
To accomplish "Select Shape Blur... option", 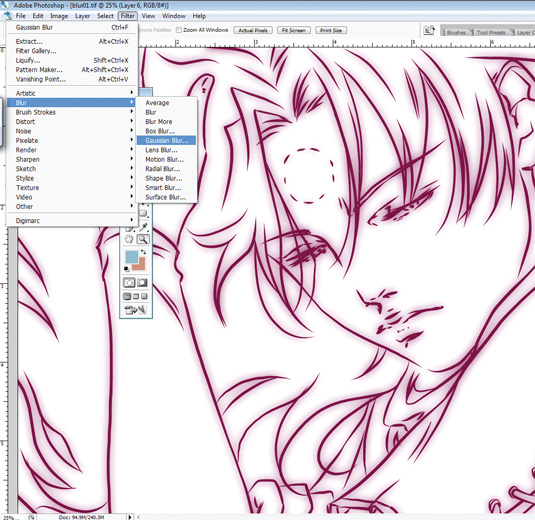I will (x=166, y=178).
